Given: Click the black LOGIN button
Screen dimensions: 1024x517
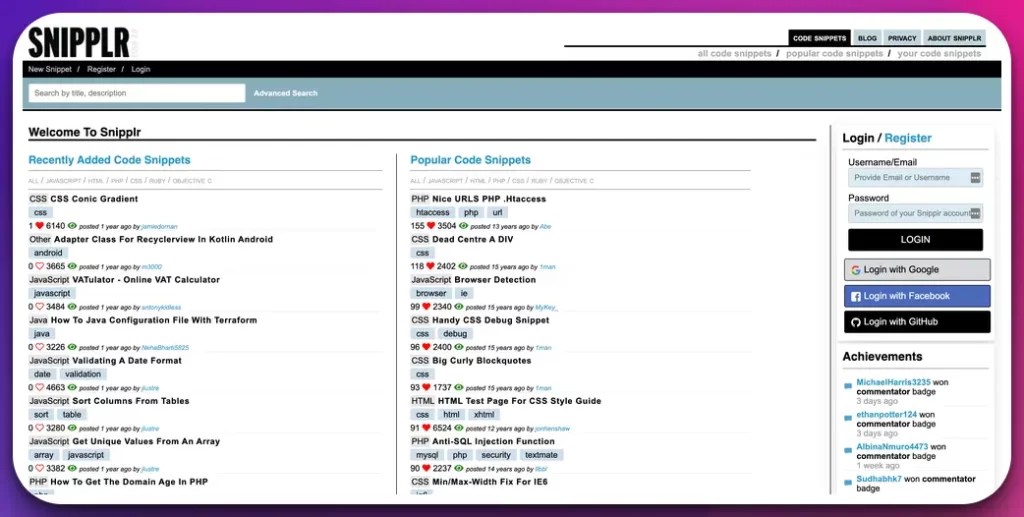Looking at the screenshot, I should [x=915, y=240].
